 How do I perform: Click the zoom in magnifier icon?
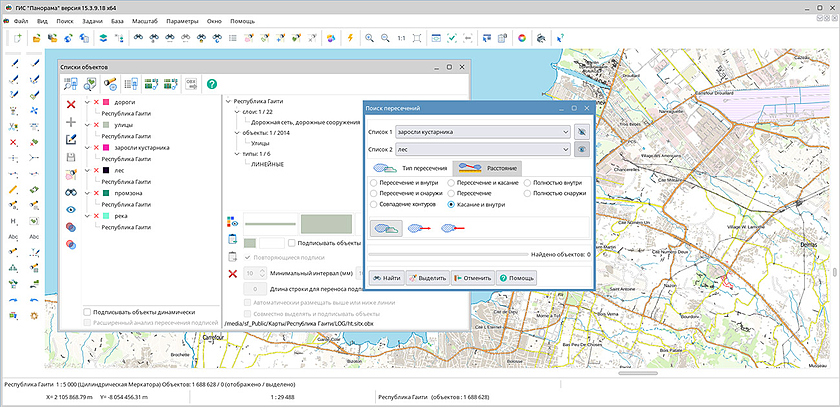370,38
